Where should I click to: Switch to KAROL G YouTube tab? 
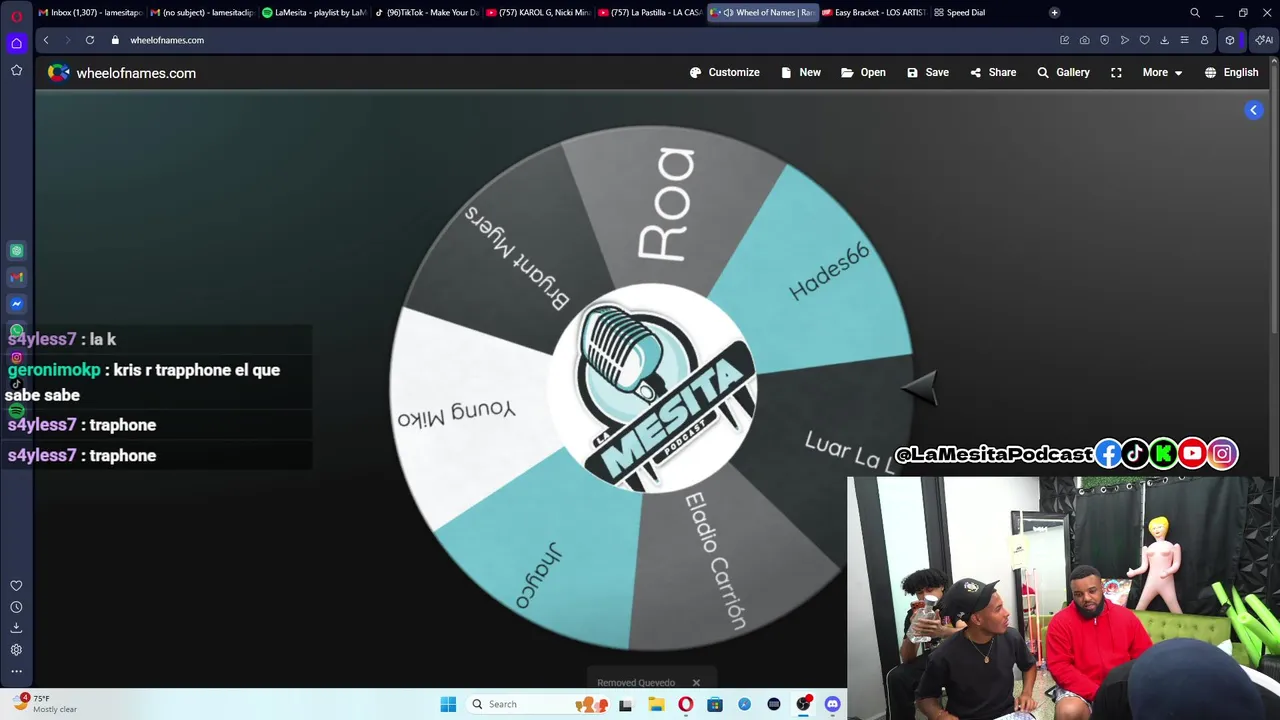(x=538, y=13)
